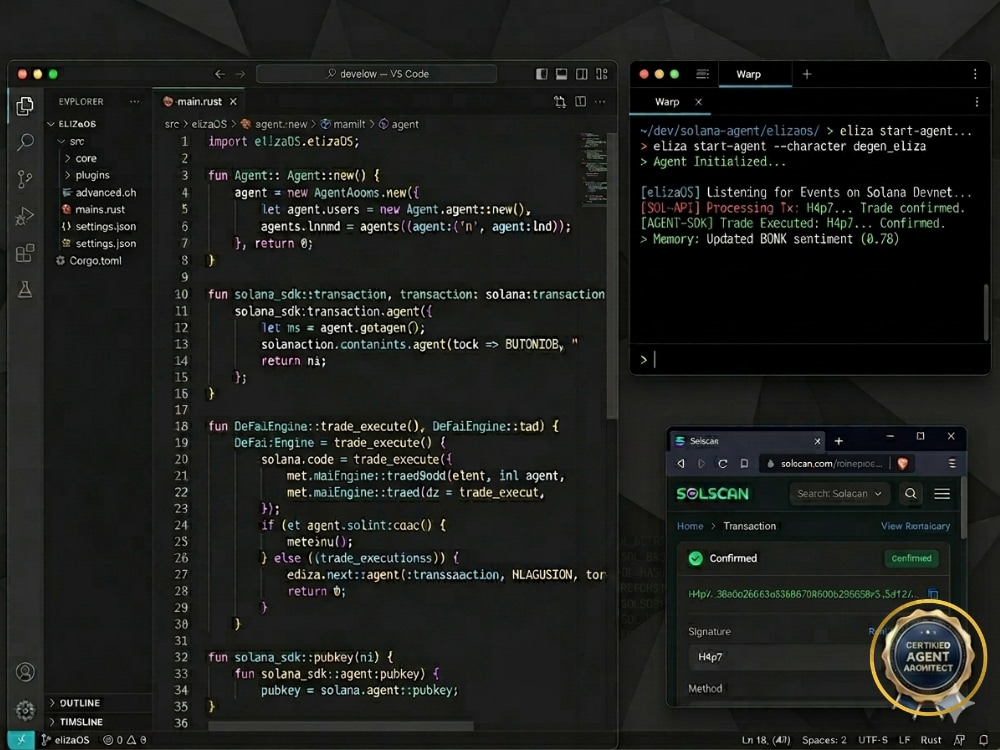1000x750 pixels.
Task: Open the Testing flask view
Action: [25, 290]
